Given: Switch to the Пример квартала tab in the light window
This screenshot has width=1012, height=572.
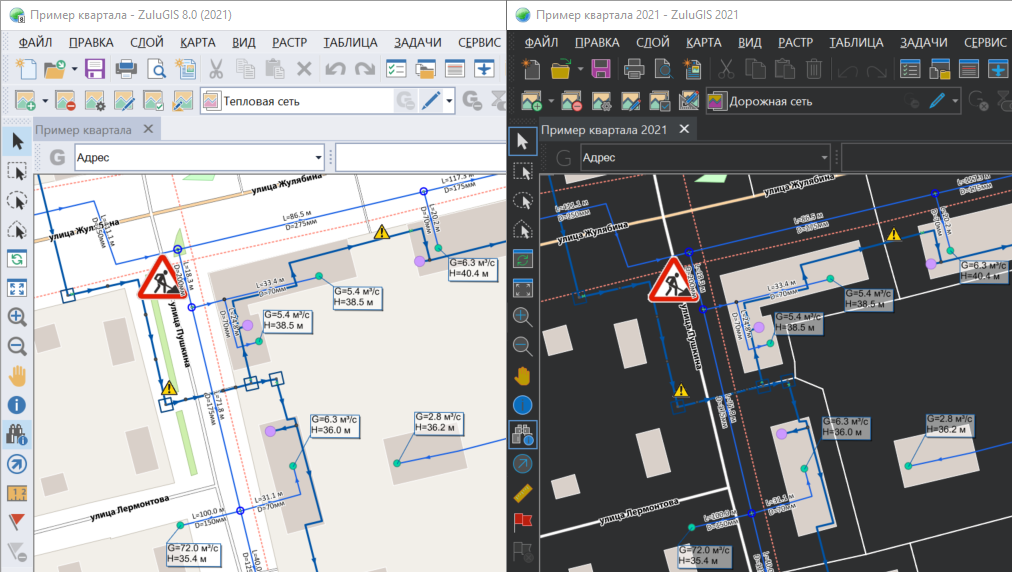Looking at the screenshot, I should pos(84,130).
